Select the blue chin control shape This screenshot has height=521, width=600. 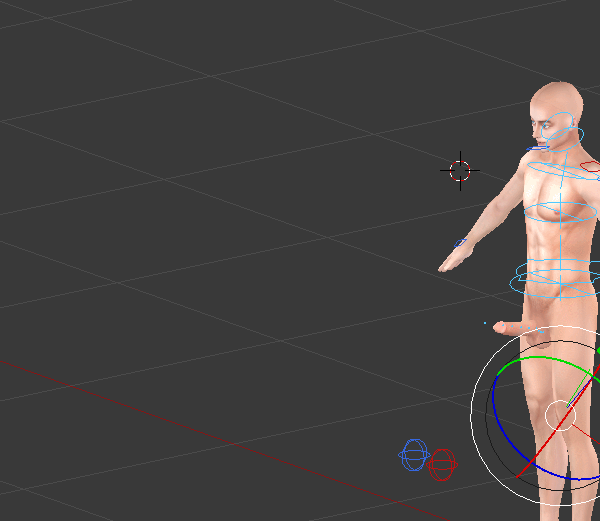point(538,148)
